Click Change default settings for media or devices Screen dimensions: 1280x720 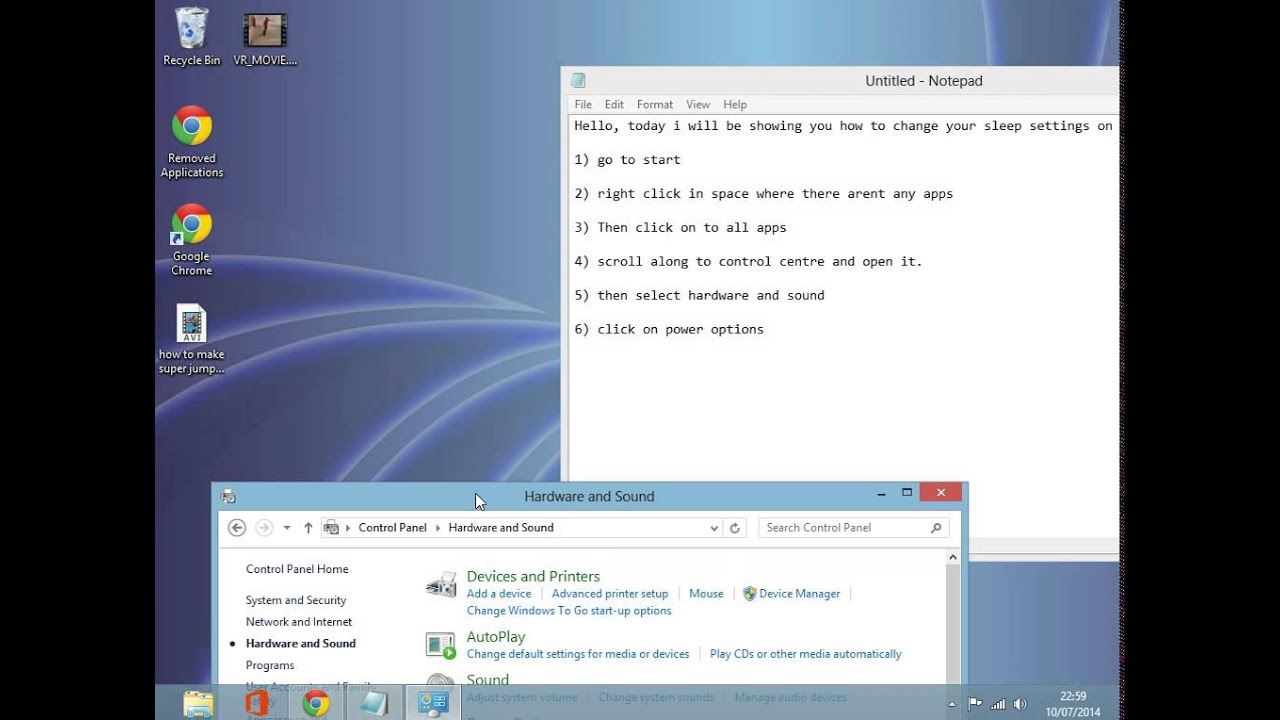[x=578, y=653]
